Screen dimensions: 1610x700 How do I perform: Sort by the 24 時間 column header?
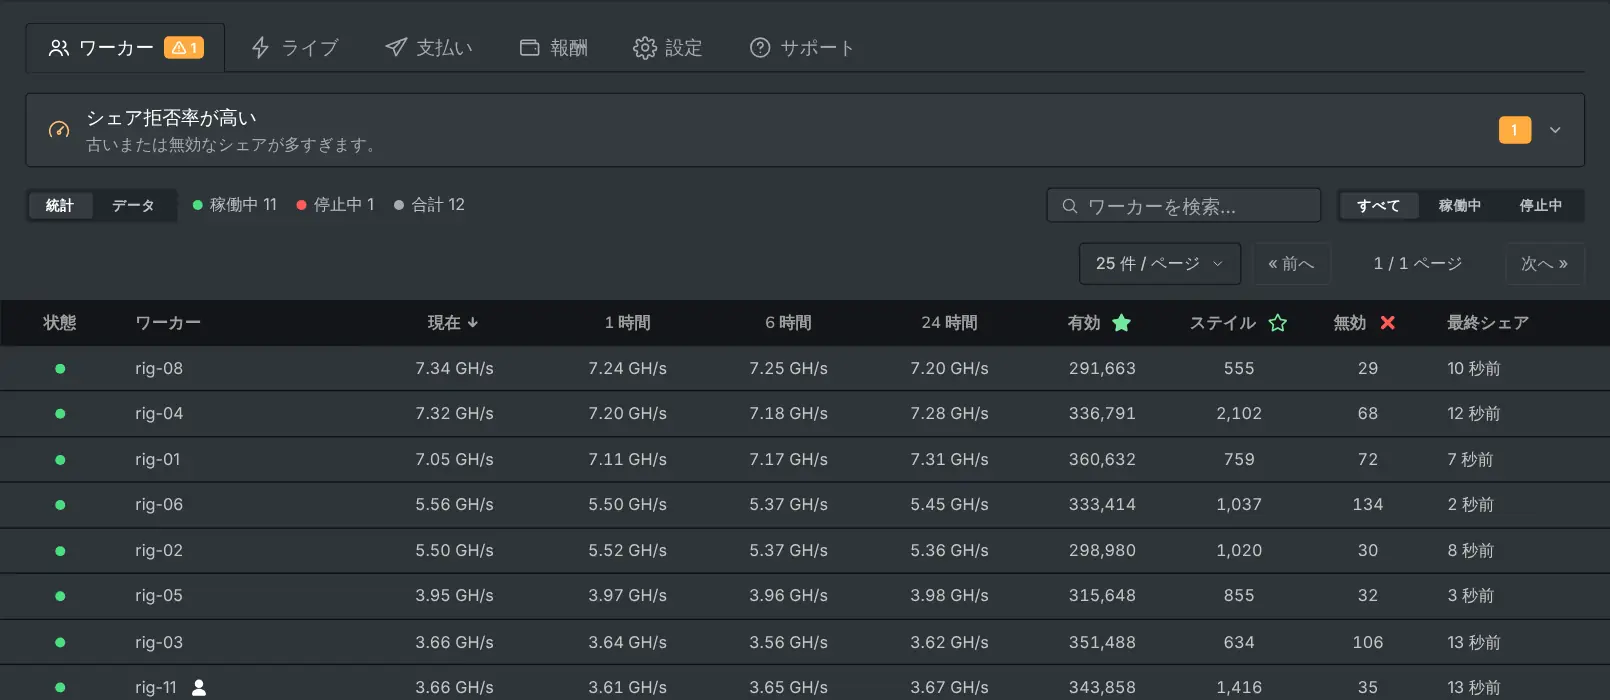pyautogui.click(x=949, y=323)
